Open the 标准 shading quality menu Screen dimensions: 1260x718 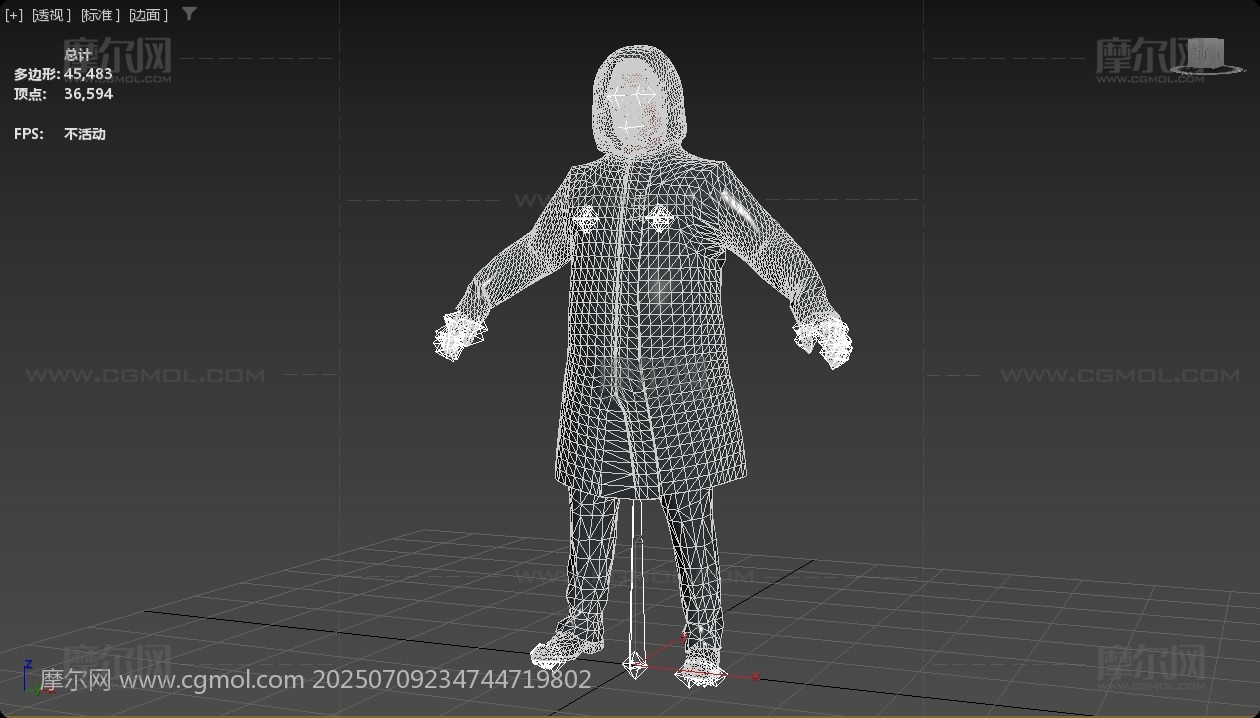coord(100,15)
